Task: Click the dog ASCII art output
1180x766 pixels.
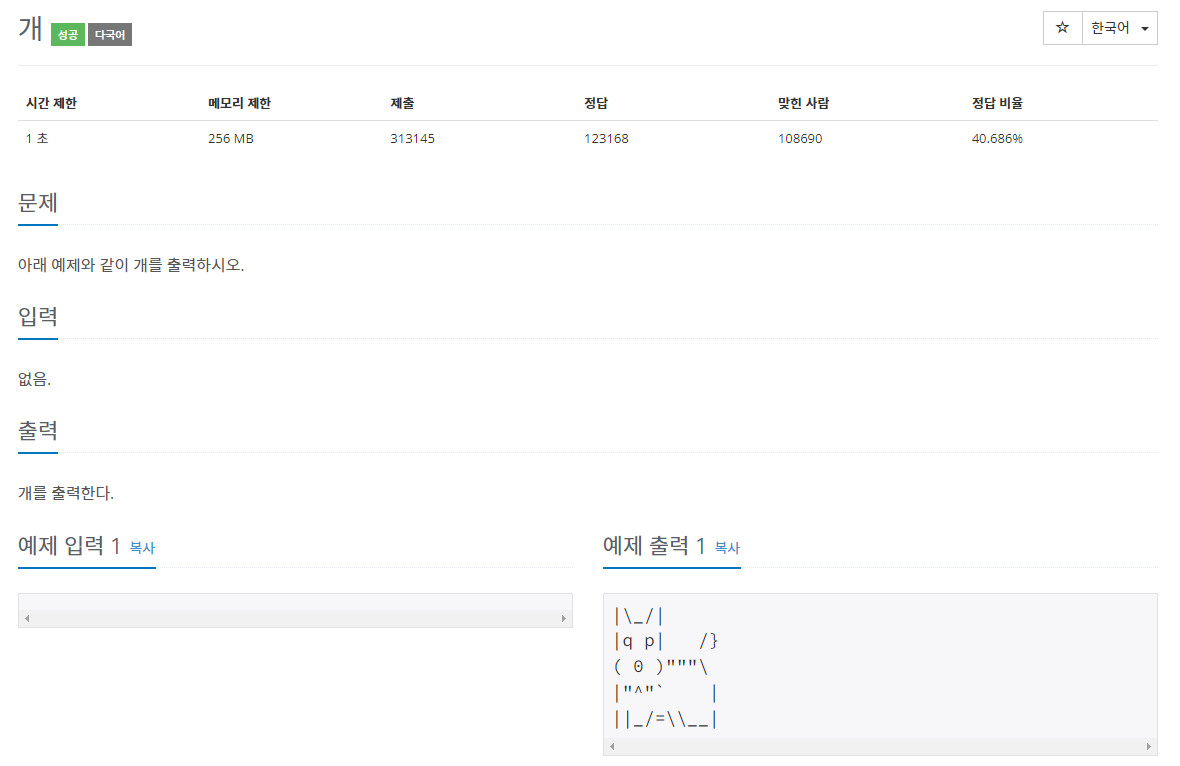Action: click(x=665, y=667)
